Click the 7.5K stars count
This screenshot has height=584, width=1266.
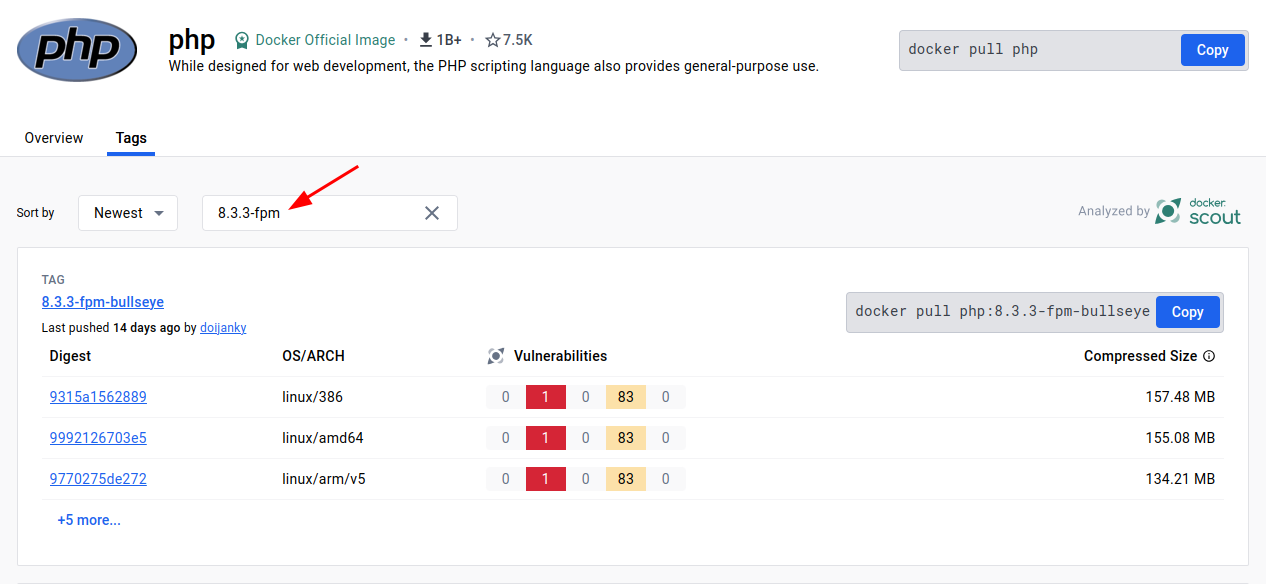pyautogui.click(x=518, y=40)
